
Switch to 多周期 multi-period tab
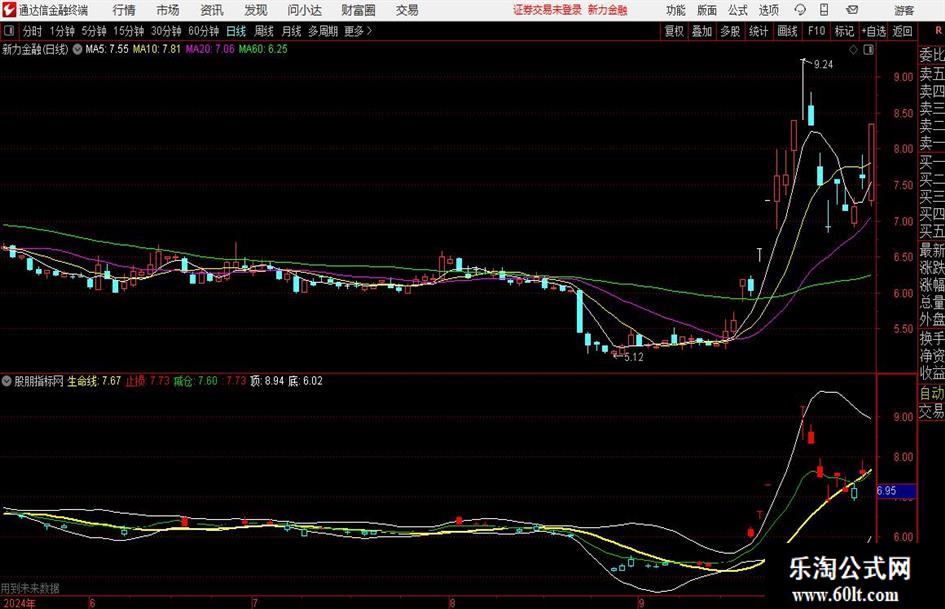pyautogui.click(x=323, y=31)
